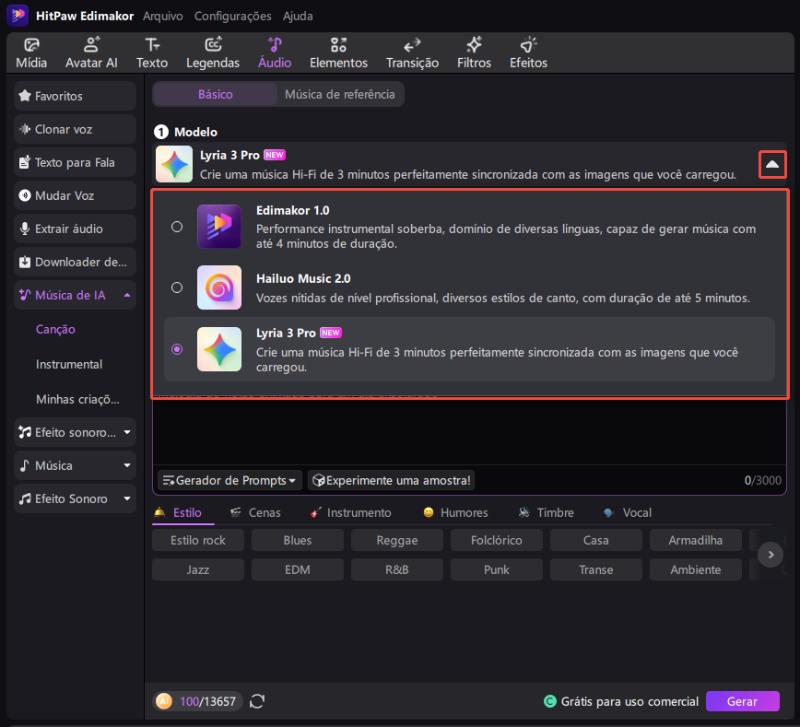
Task: Open the Avatar AI tool
Action: coord(91,53)
